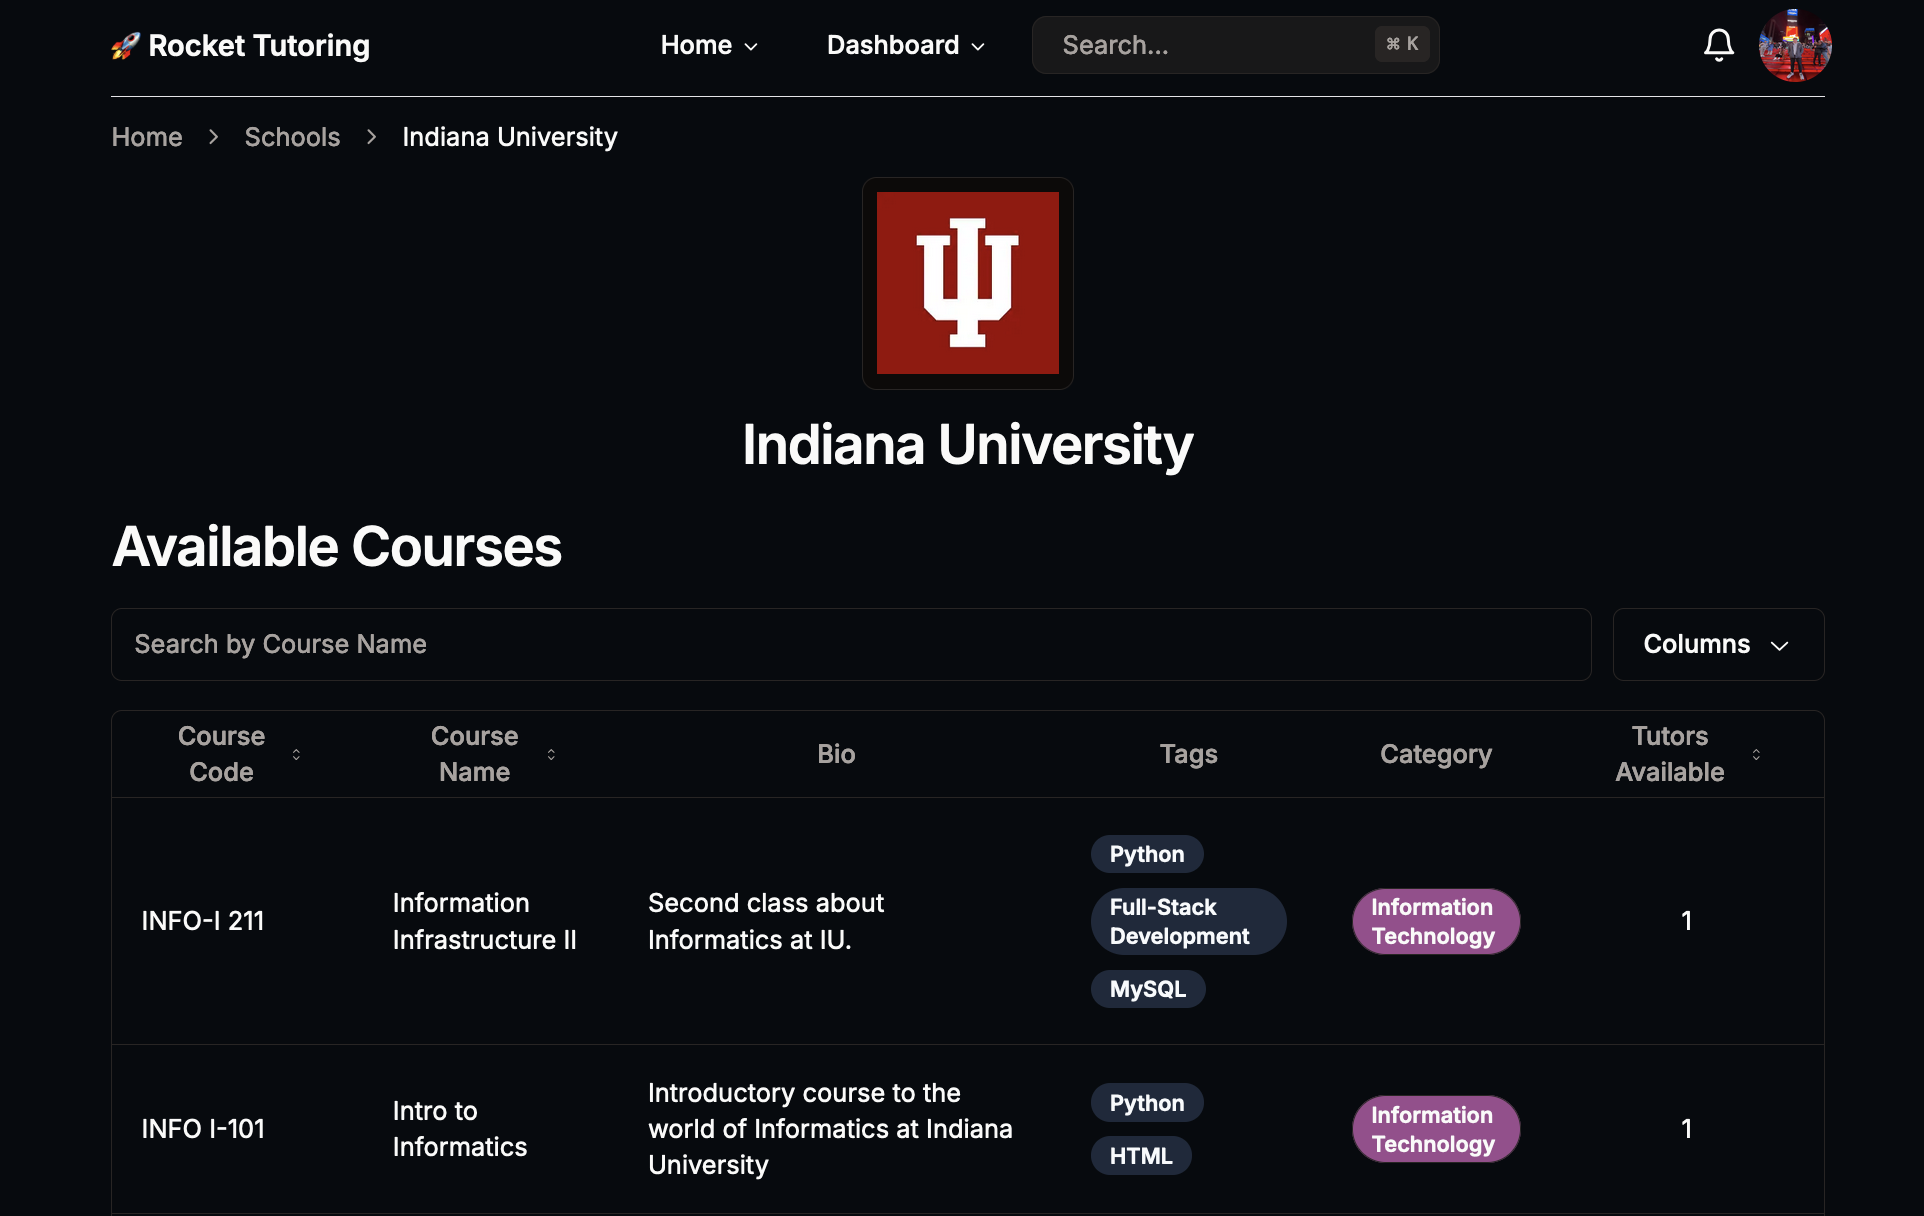The image size is (1924, 1216).
Task: Select the MySQL tag
Action: (1147, 988)
